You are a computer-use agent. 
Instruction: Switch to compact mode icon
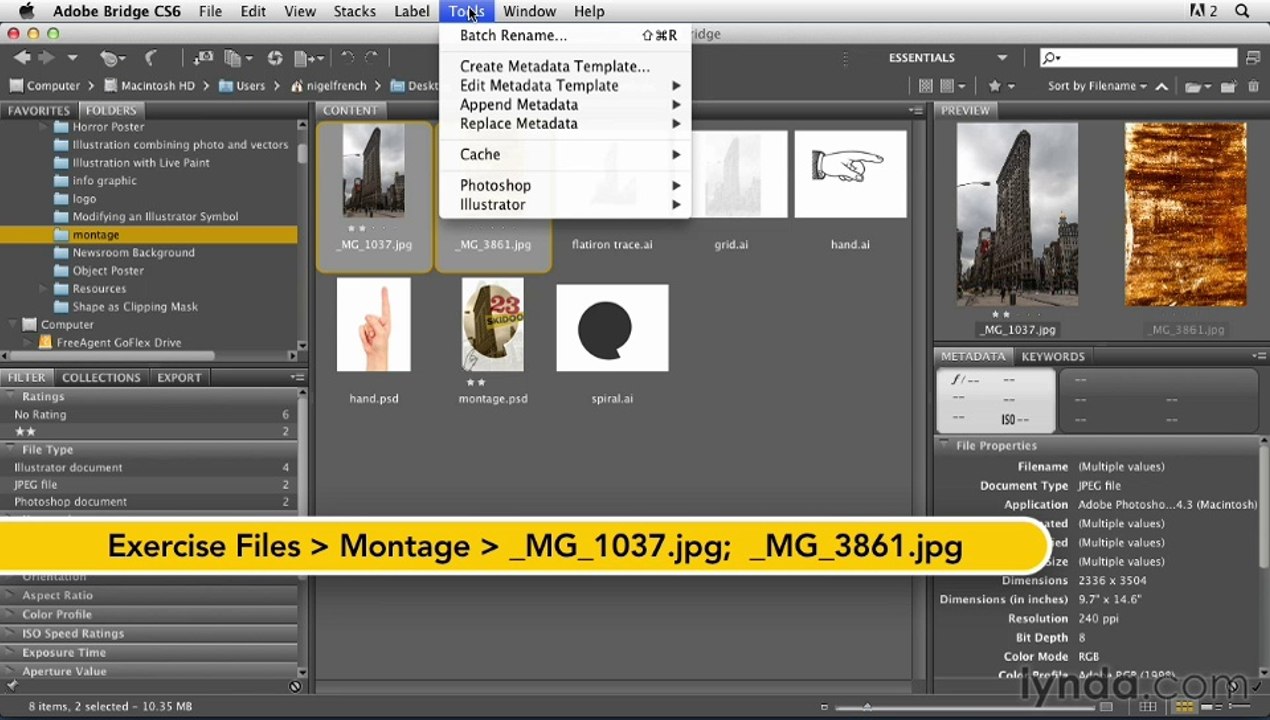1253,58
